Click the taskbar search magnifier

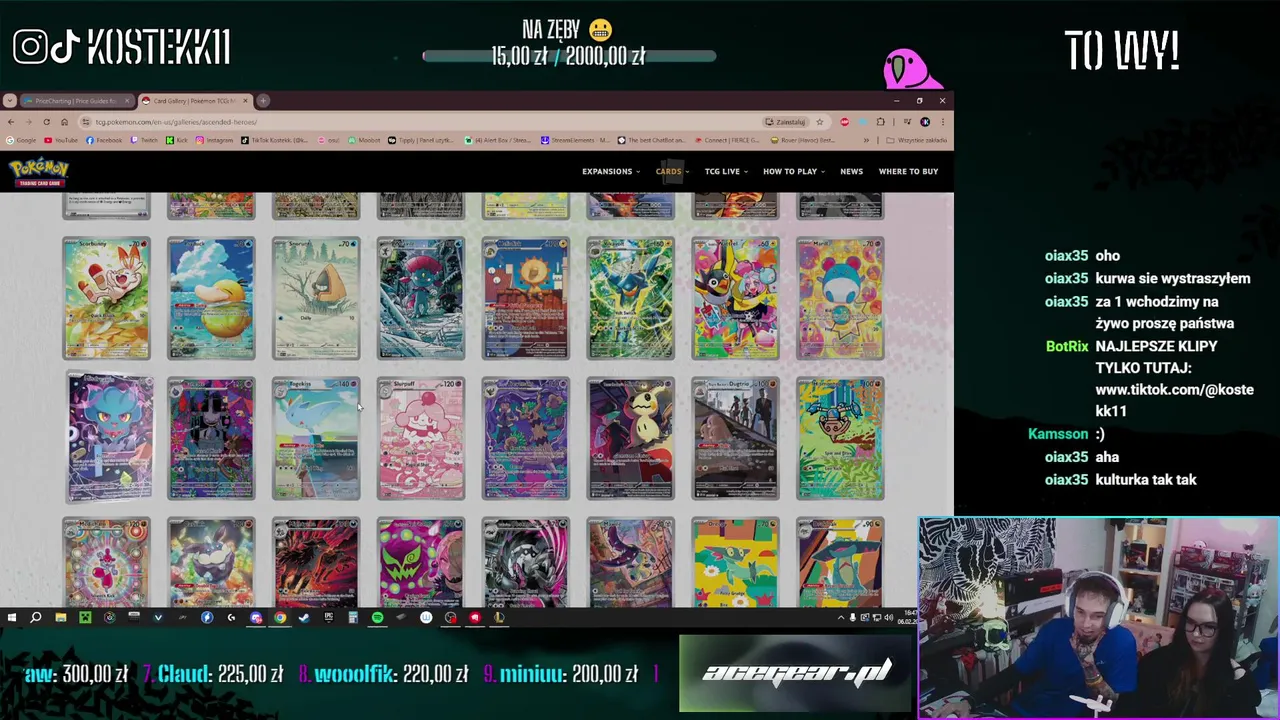point(36,618)
